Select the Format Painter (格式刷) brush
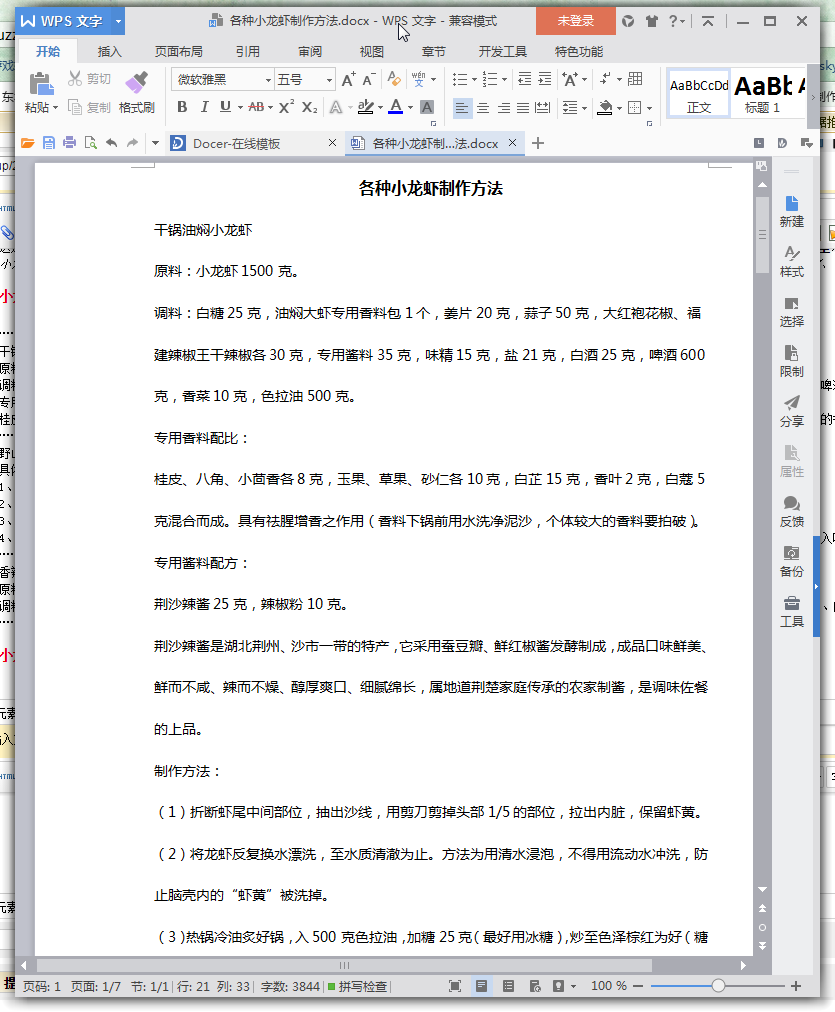This screenshot has height=1012, width=835. pos(137,93)
